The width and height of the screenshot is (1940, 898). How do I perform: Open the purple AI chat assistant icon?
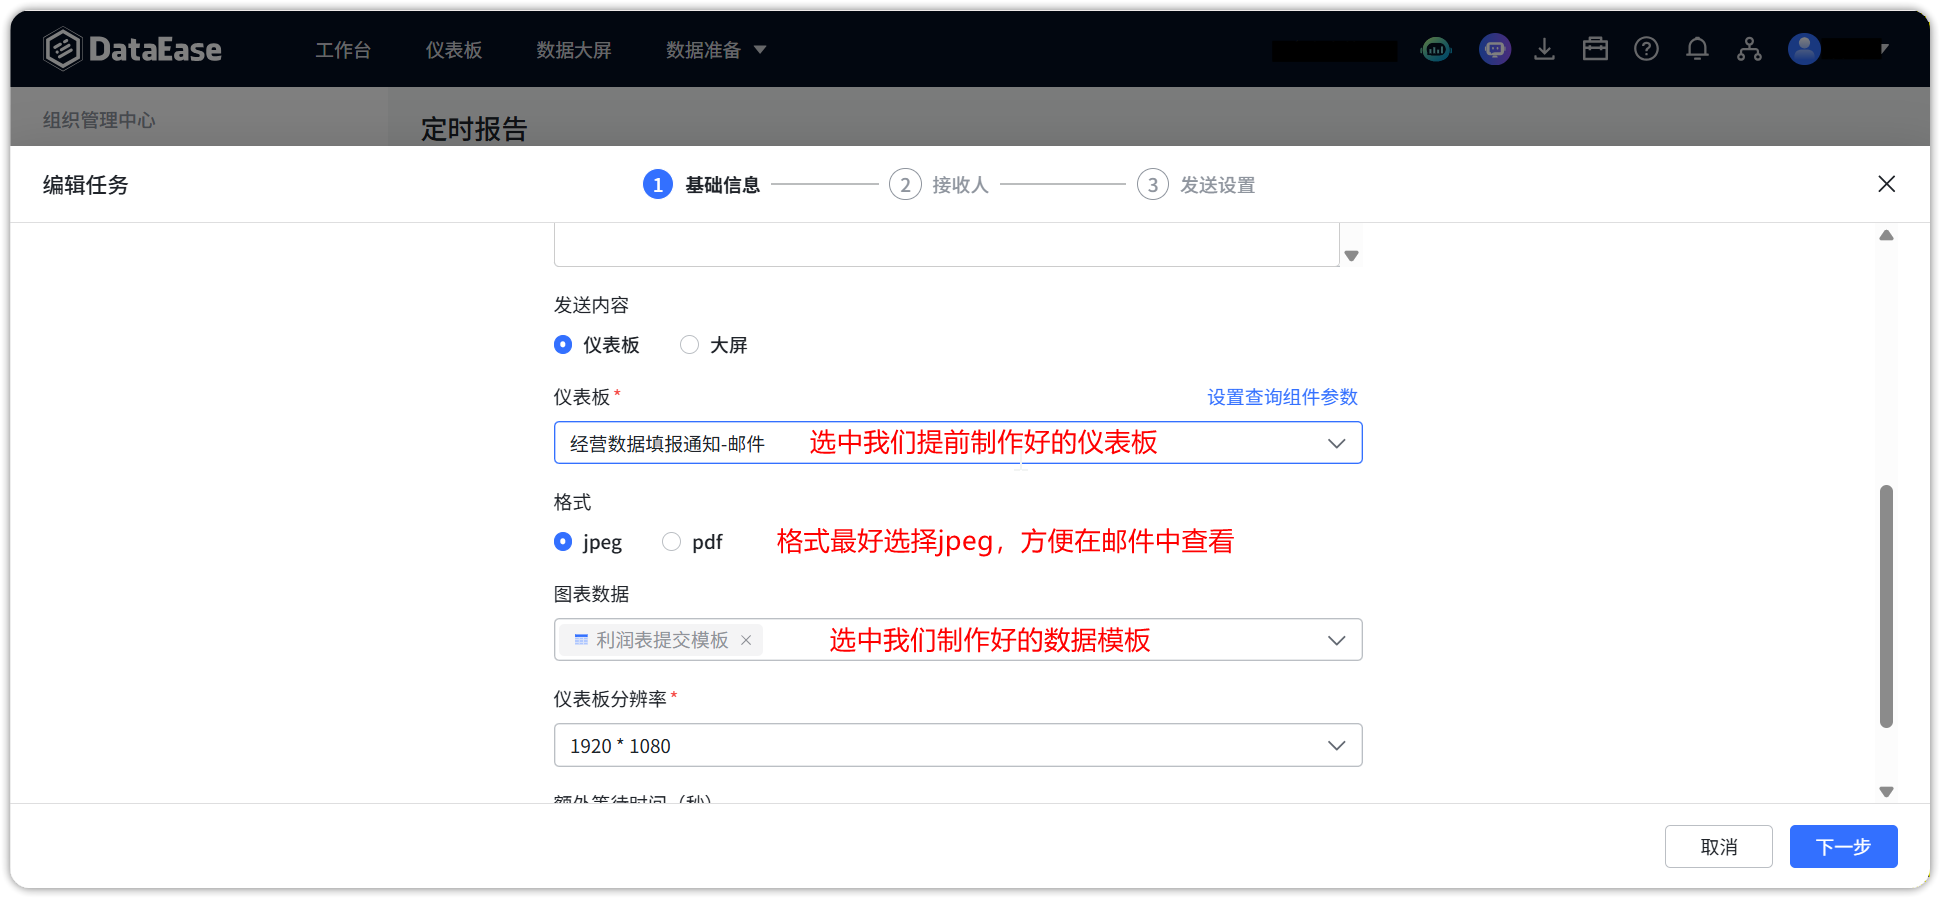1494,49
